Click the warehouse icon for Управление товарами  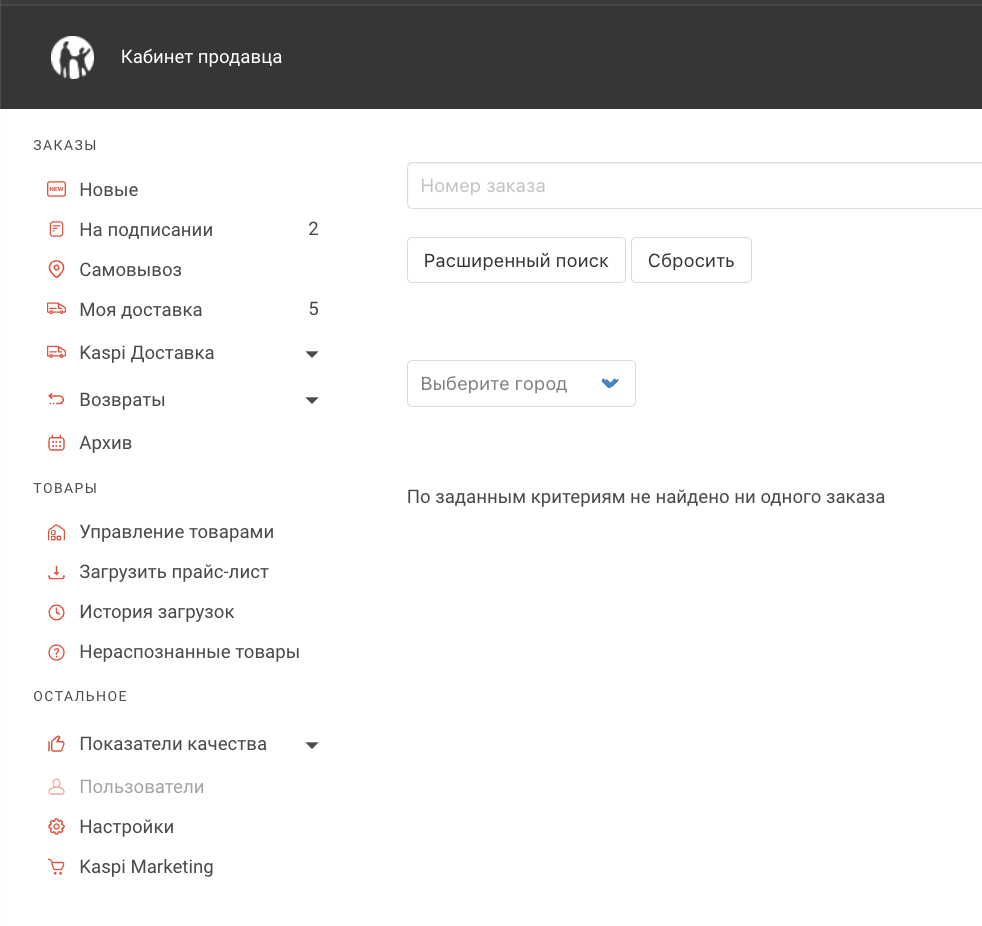tap(56, 532)
